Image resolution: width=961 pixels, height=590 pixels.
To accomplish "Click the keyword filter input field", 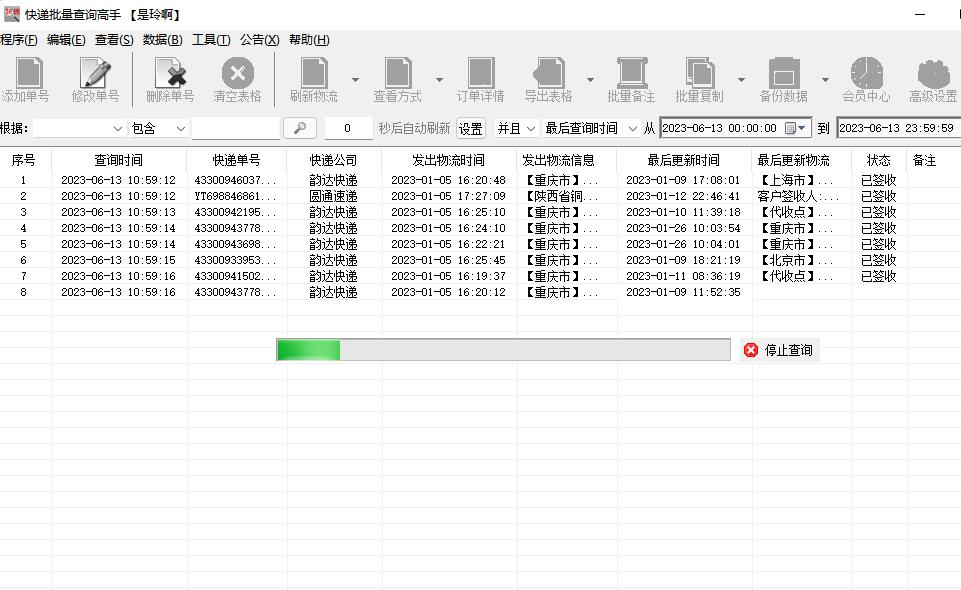I will (x=238, y=128).
